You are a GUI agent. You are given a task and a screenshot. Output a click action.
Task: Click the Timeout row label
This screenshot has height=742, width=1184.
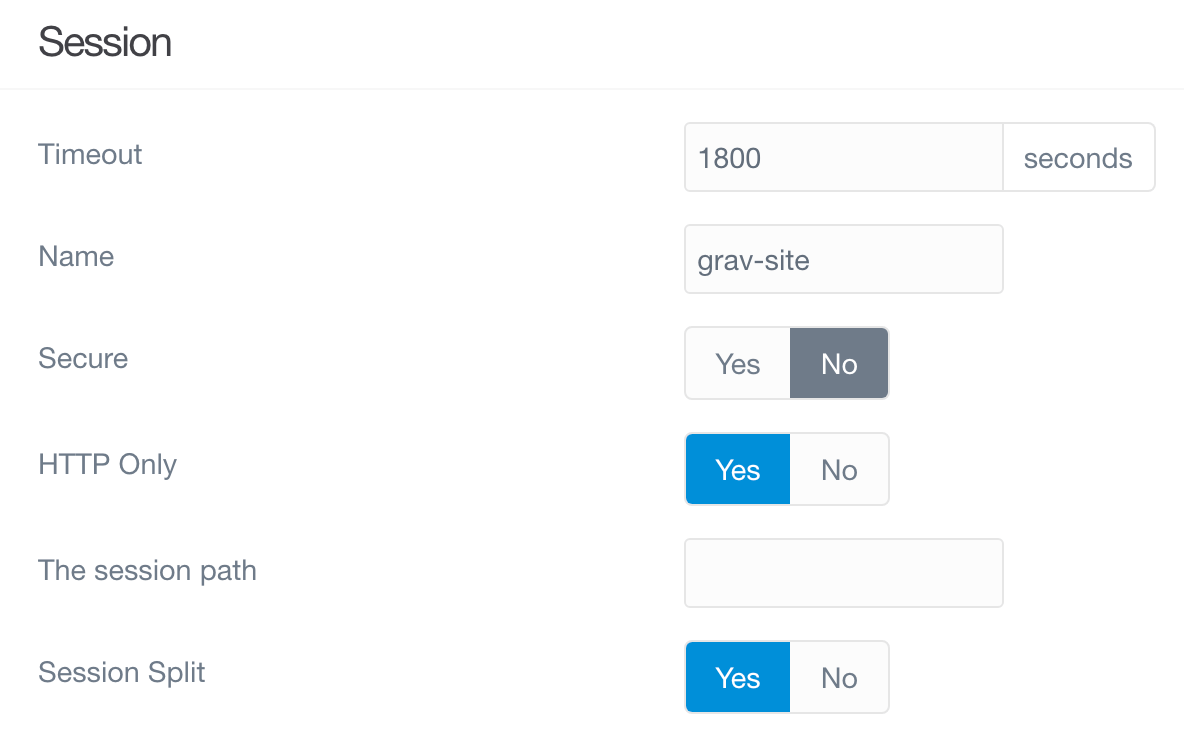(89, 155)
